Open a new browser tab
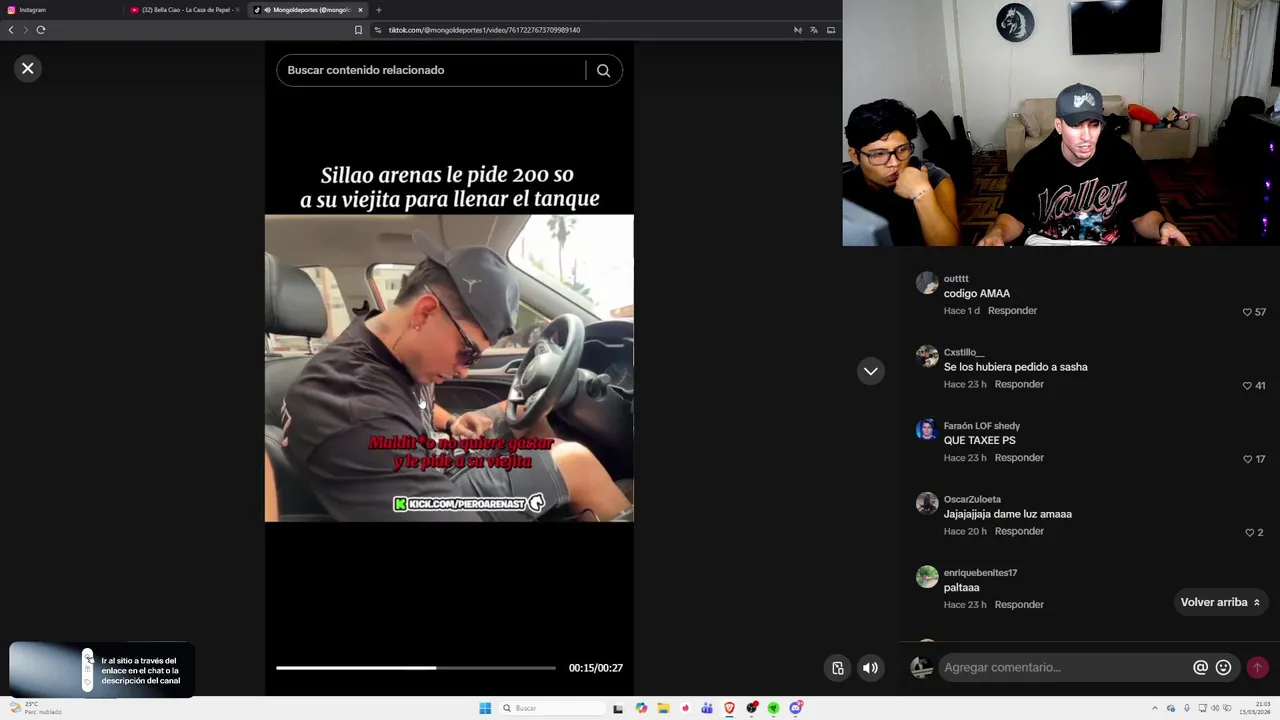The width and height of the screenshot is (1280, 720). (x=378, y=10)
